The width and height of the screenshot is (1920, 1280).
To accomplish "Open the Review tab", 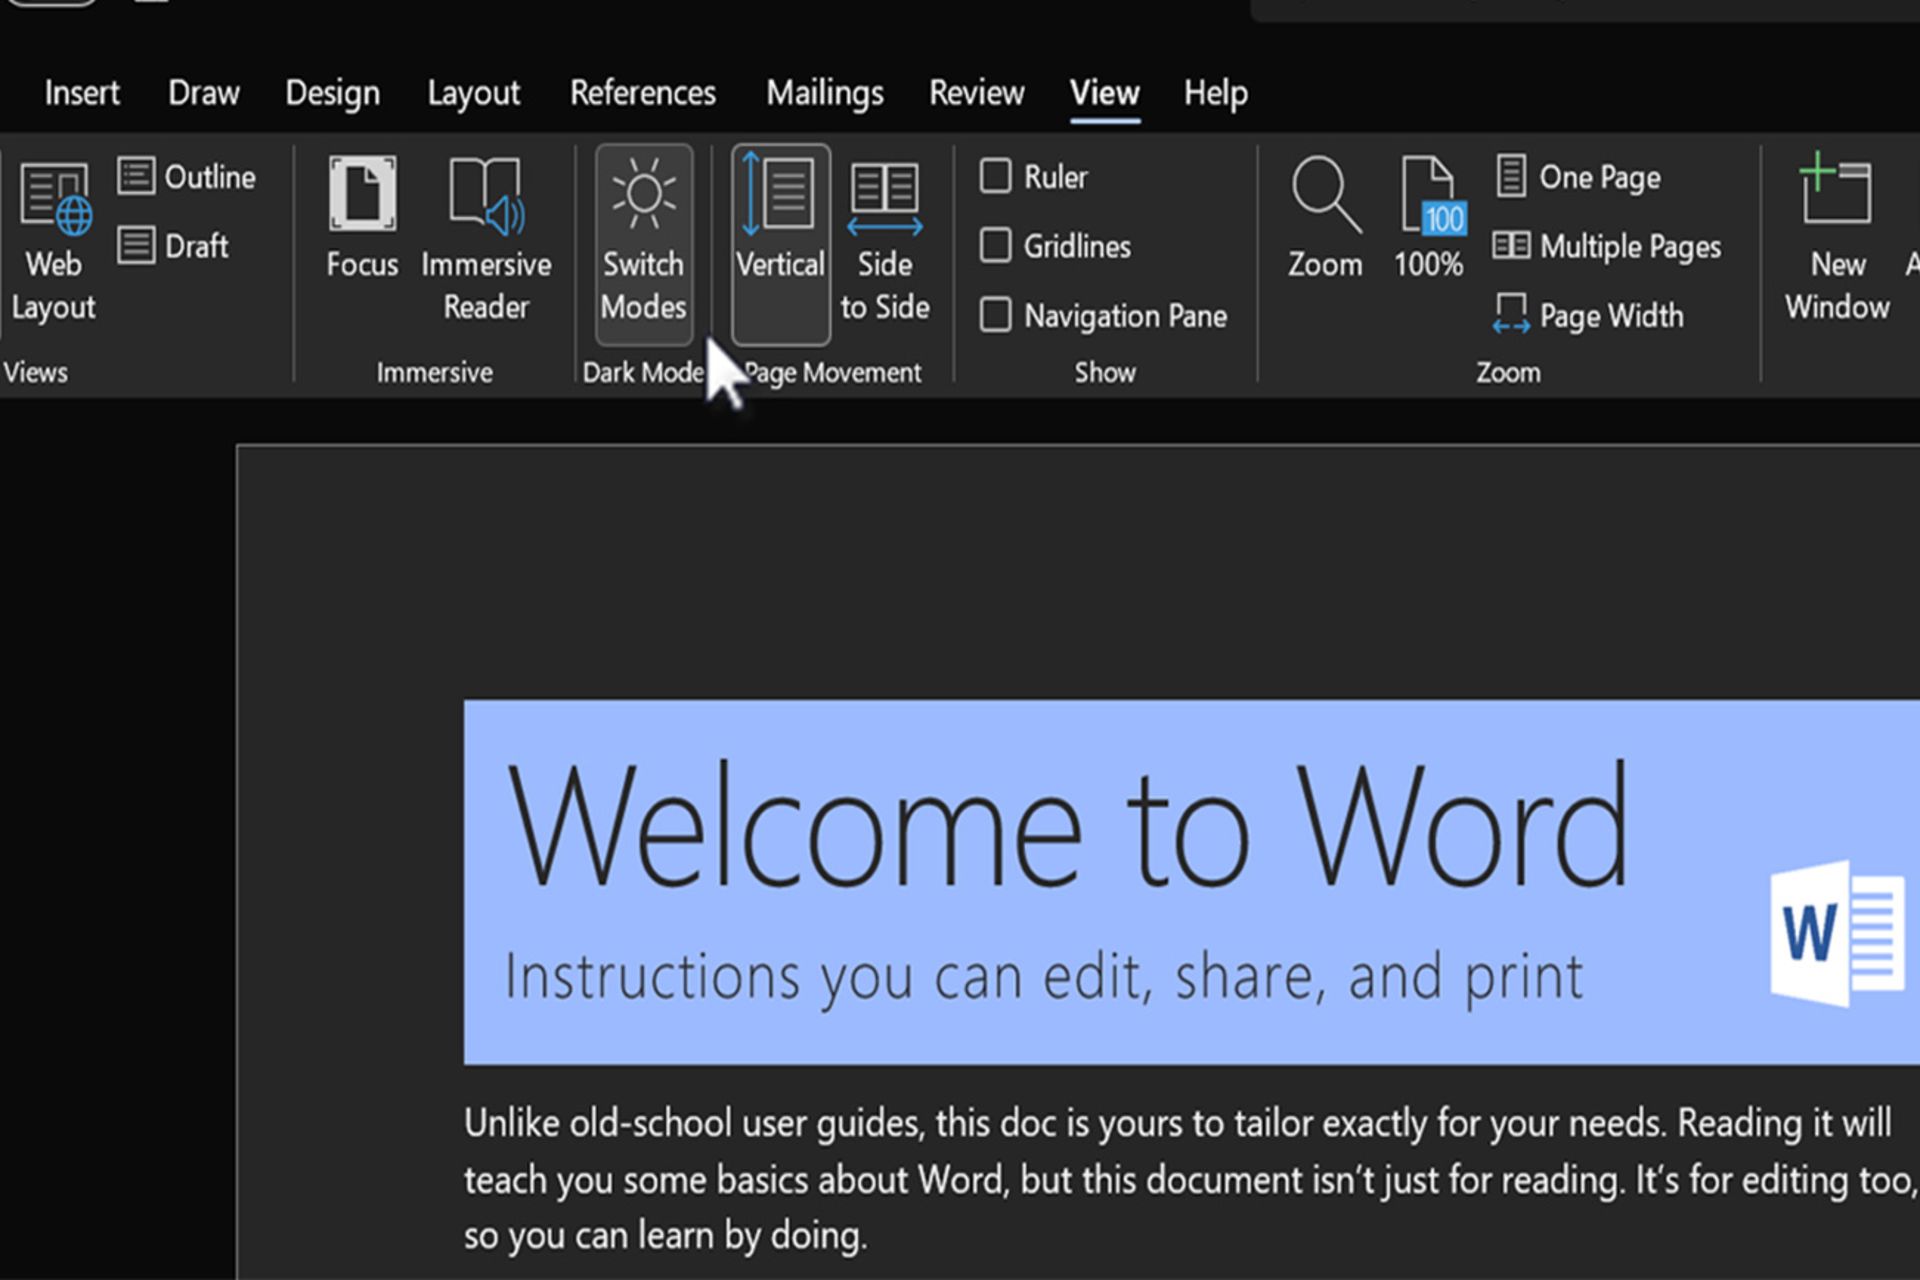I will (x=977, y=93).
